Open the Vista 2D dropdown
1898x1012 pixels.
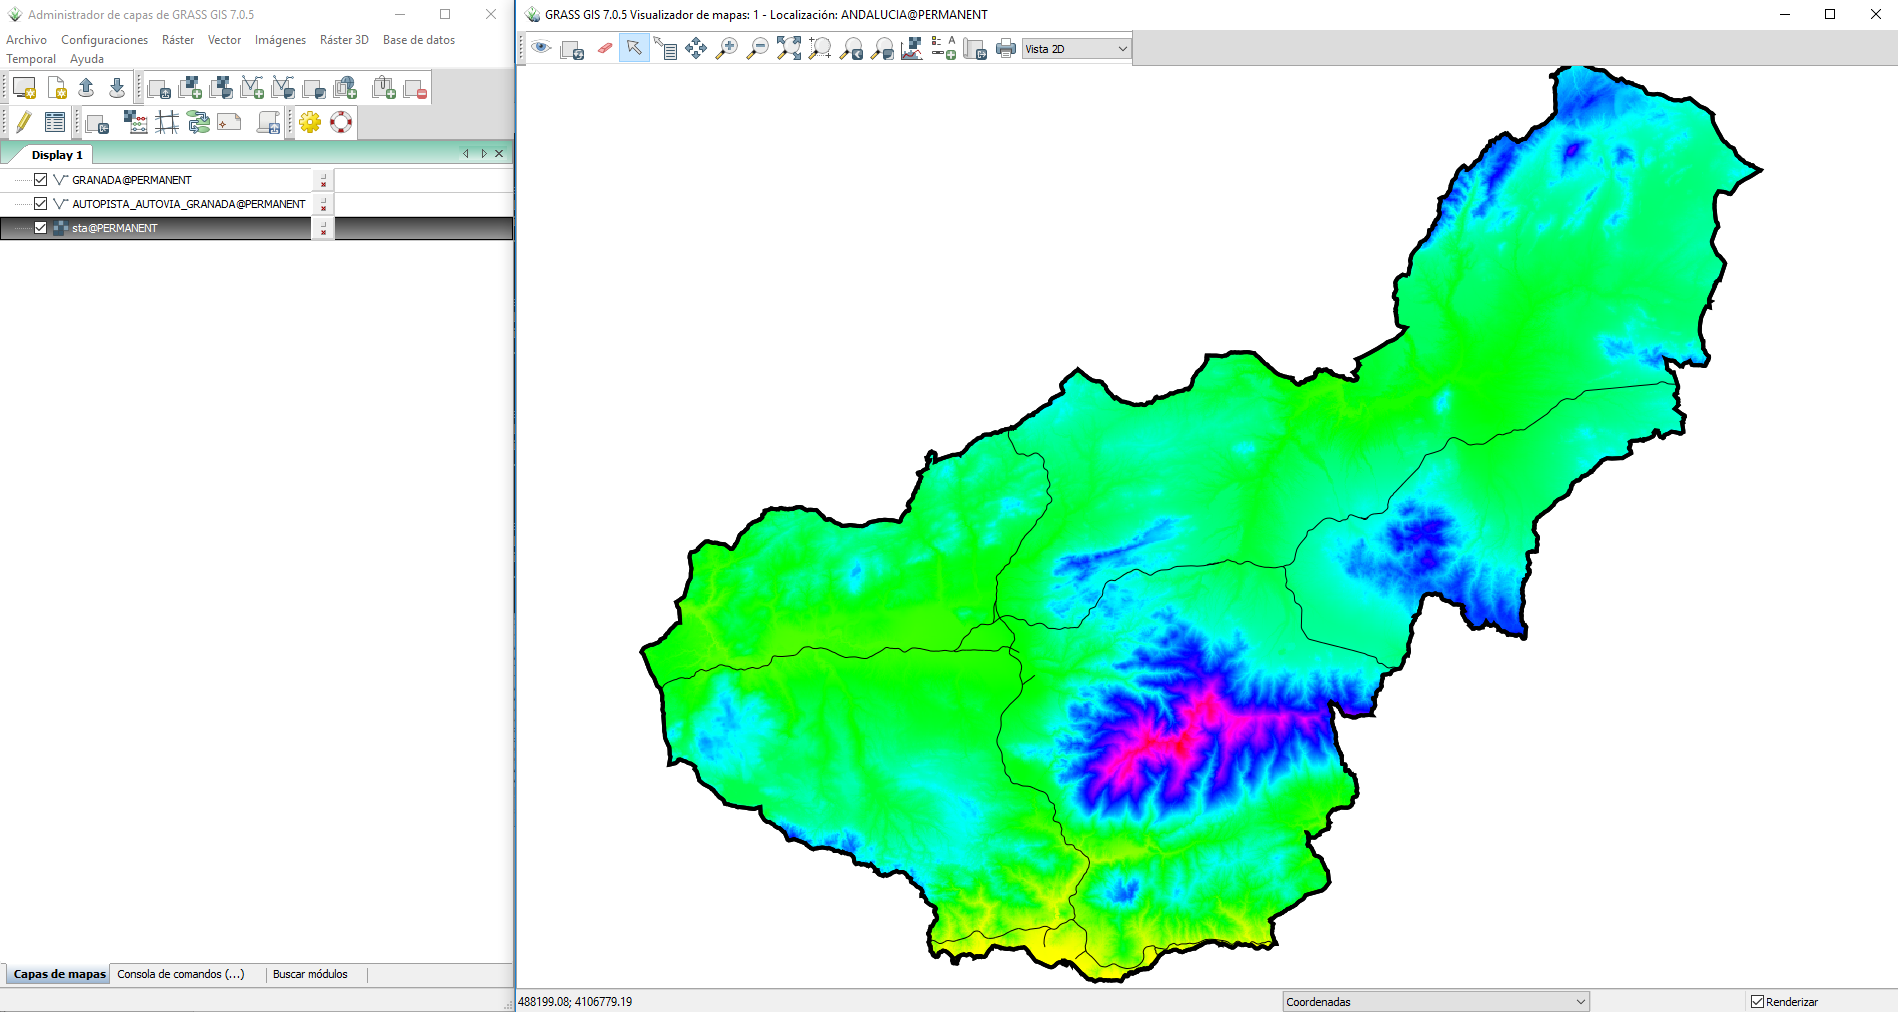tap(1076, 48)
